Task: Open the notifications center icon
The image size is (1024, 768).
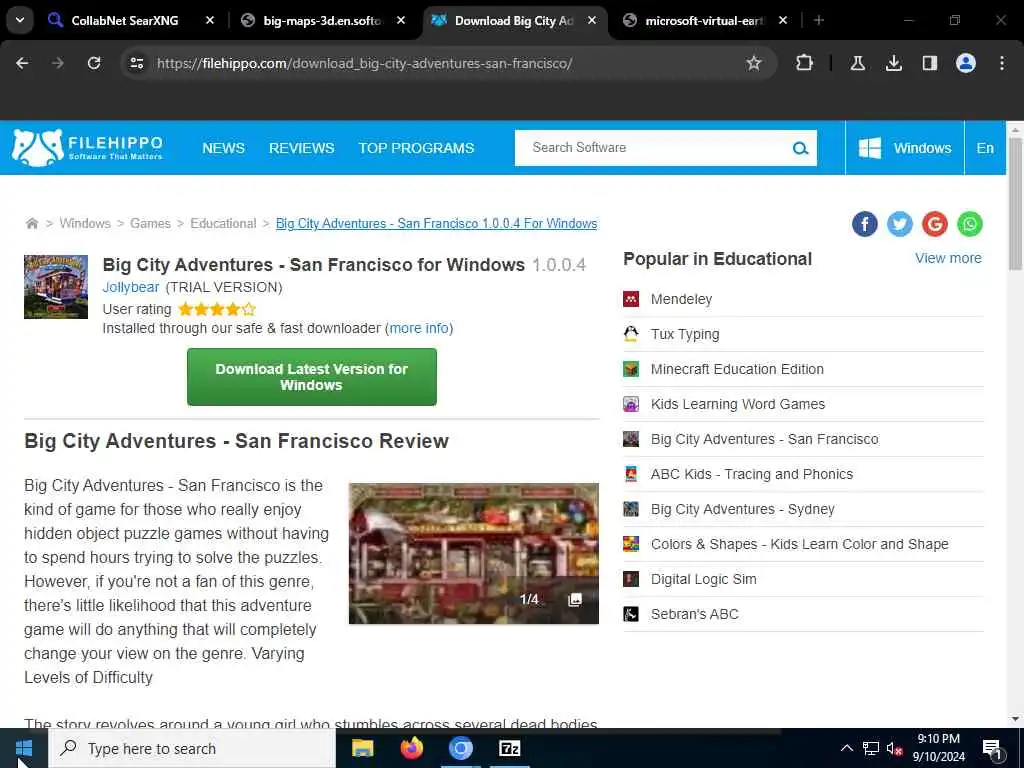Action: coord(992,749)
